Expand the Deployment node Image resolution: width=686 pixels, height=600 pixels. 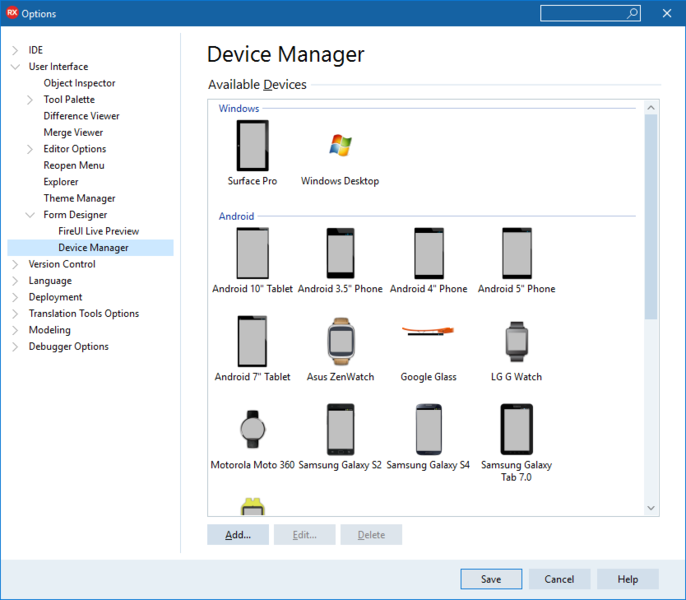point(15,297)
